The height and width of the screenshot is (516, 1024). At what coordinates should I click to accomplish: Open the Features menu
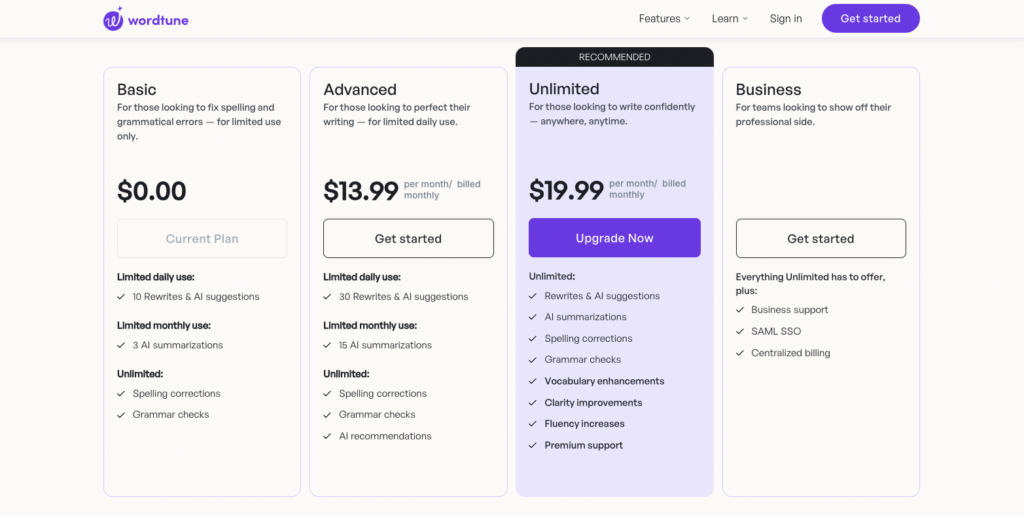[x=660, y=18]
